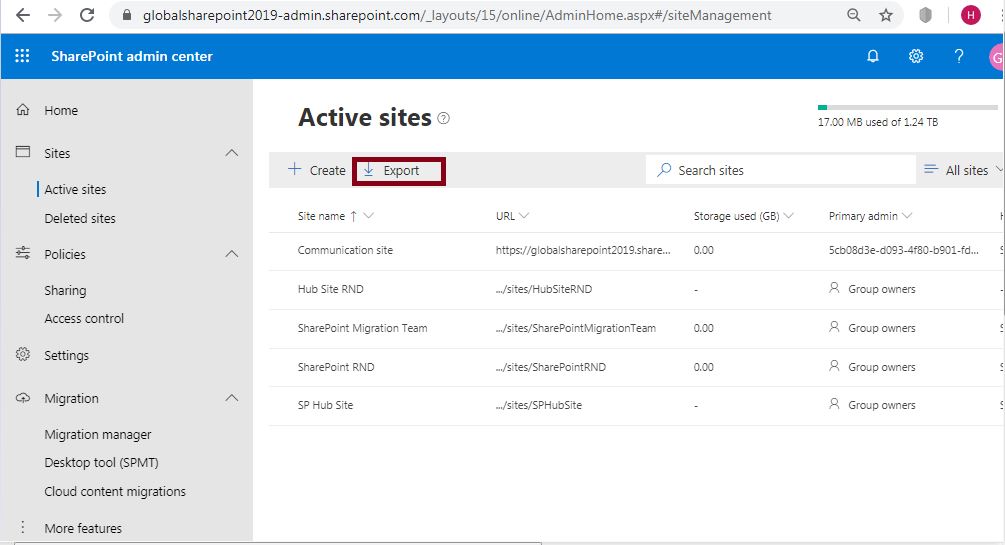Image resolution: width=1005 pixels, height=545 pixels.
Task: Open the notifications bell
Action: pos(872,56)
